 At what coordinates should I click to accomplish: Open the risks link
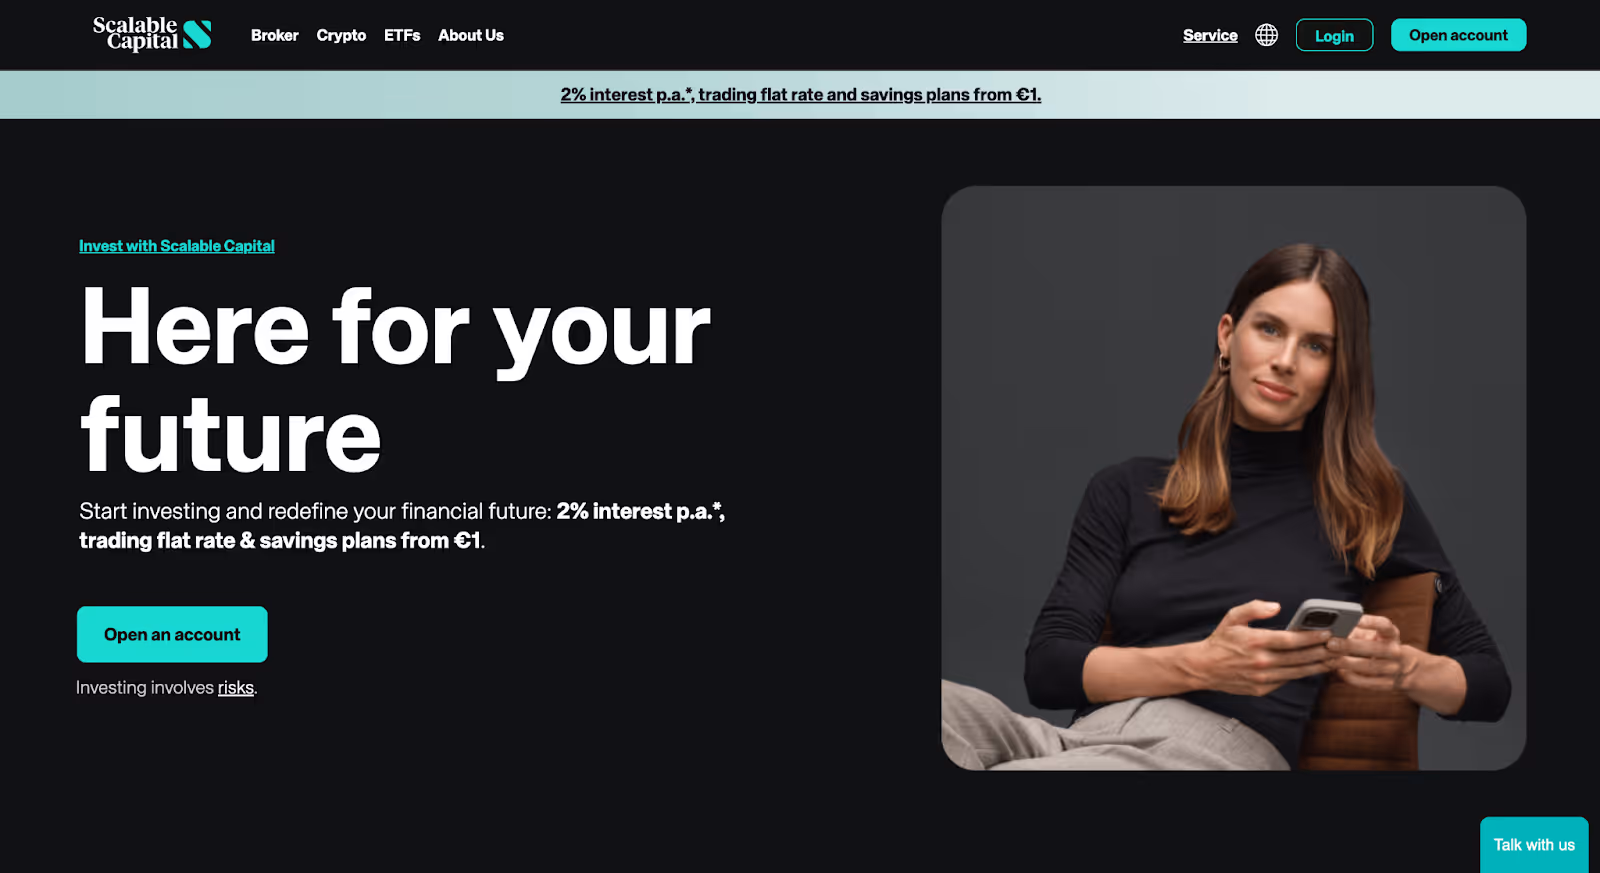point(236,688)
